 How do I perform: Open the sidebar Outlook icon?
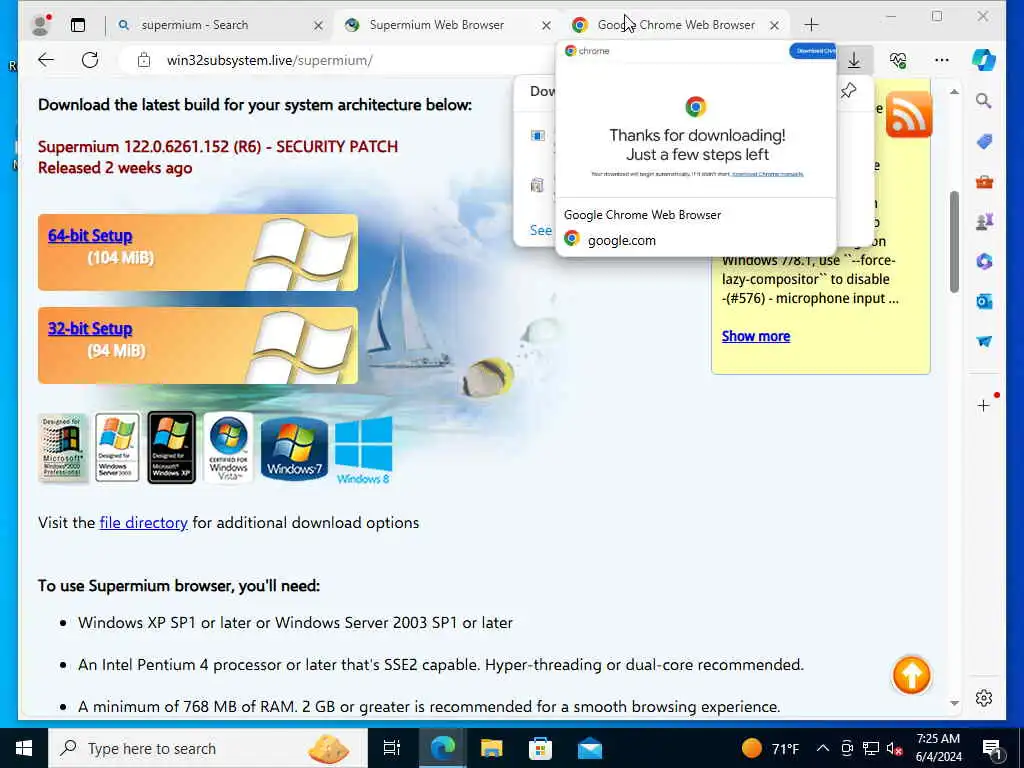tap(984, 301)
